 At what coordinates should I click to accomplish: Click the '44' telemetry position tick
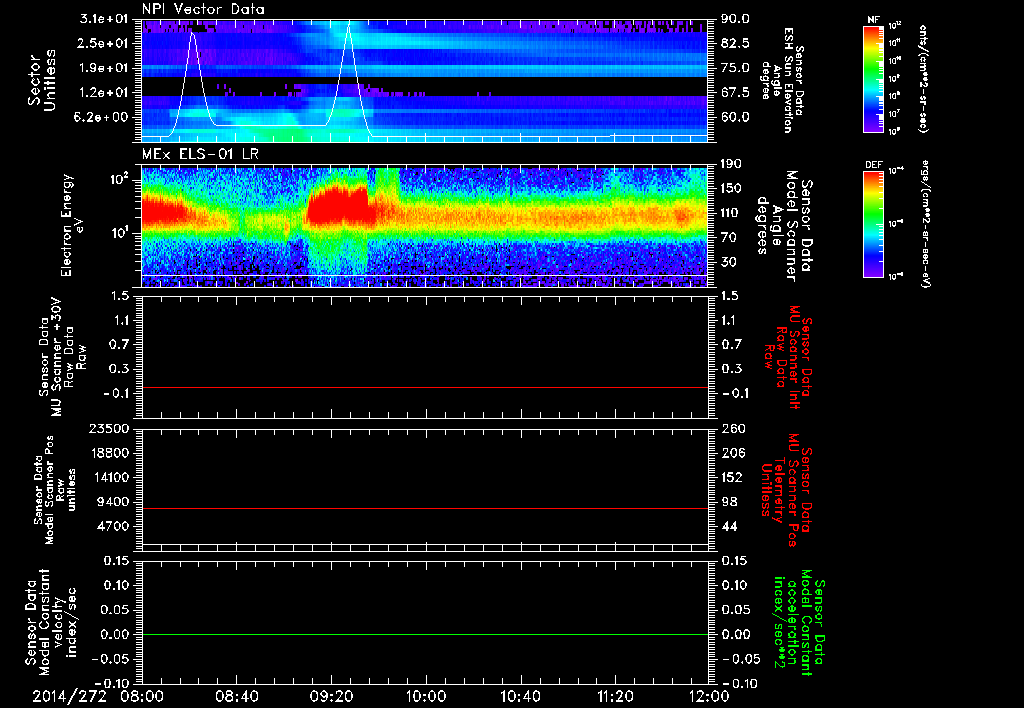729,526
